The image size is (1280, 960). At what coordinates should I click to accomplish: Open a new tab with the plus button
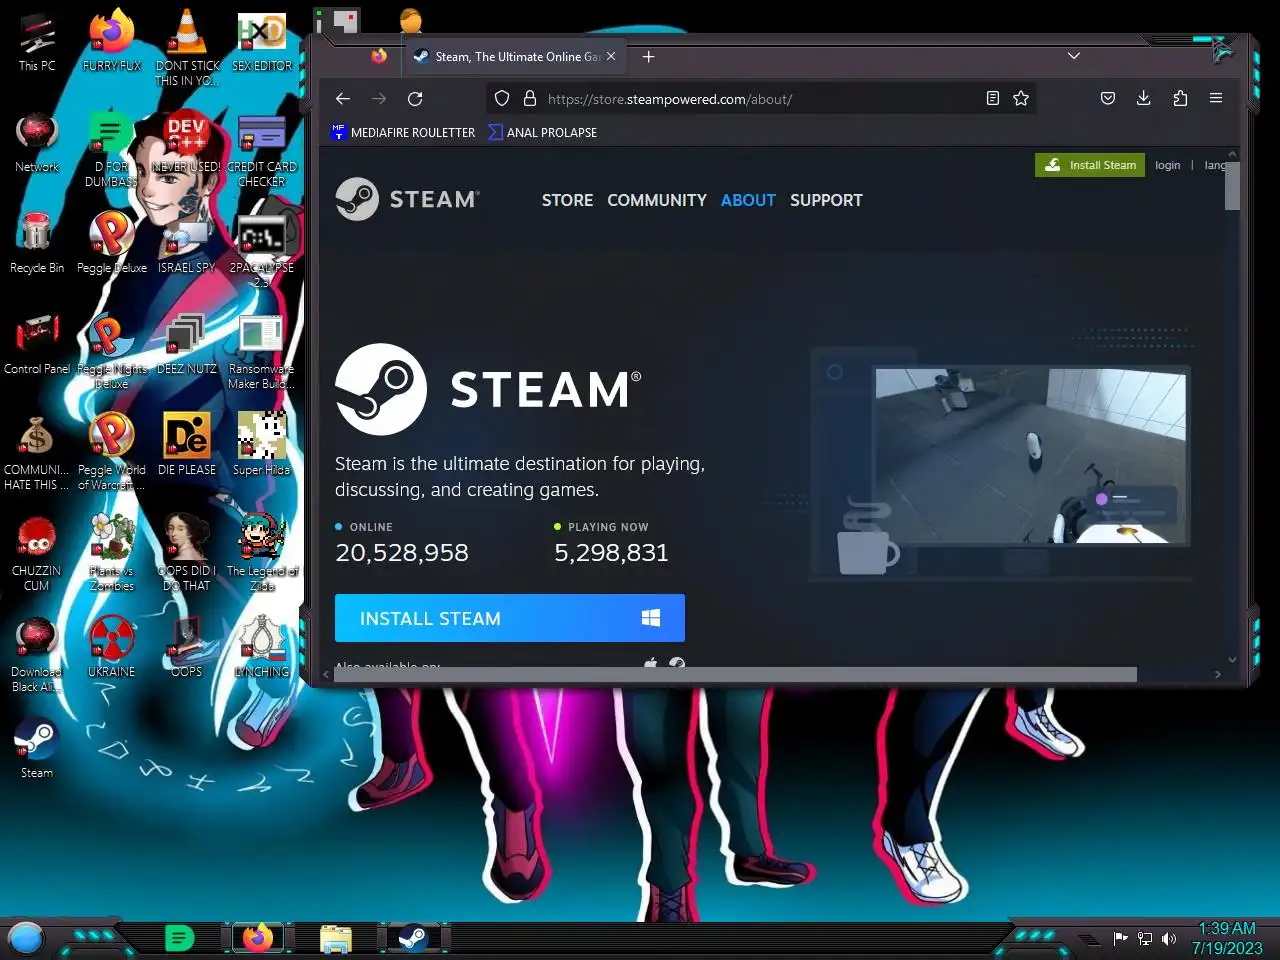[648, 57]
